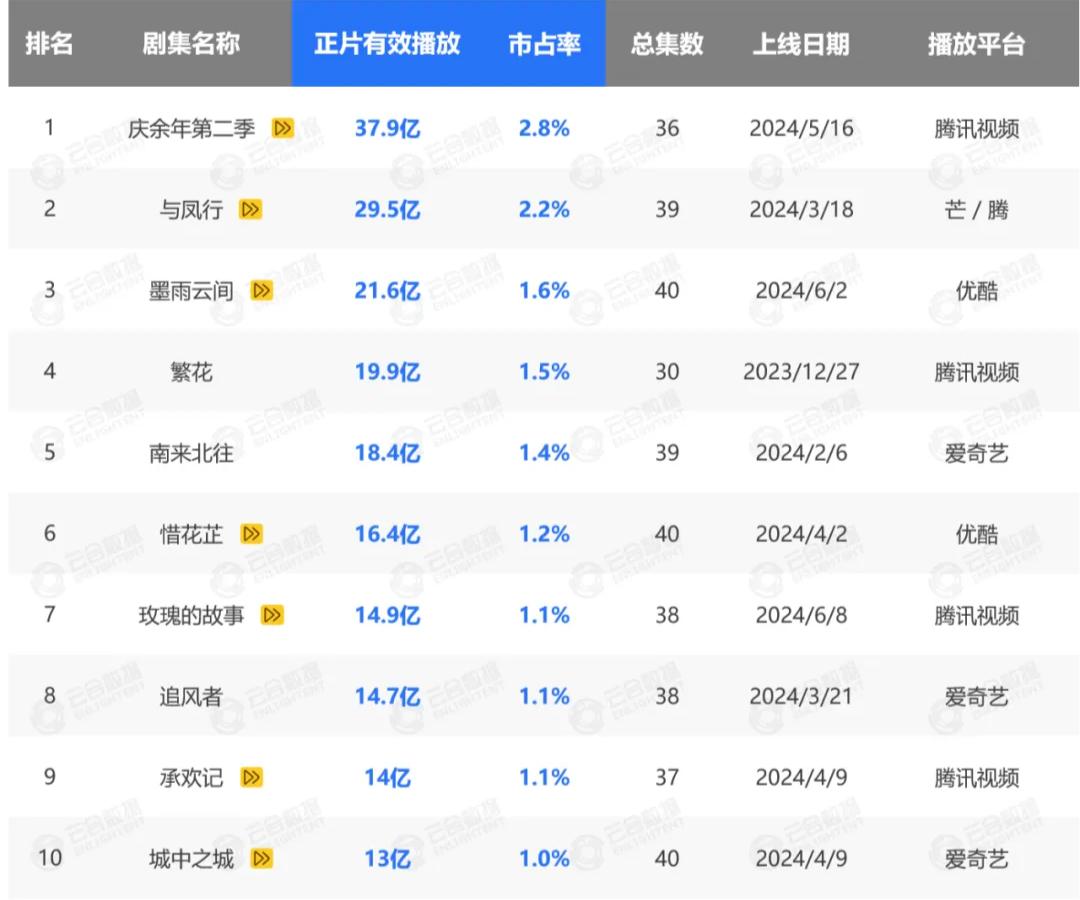1080x900 pixels.
Task: Click the 2024/3/21 release date
Action: coord(801,697)
